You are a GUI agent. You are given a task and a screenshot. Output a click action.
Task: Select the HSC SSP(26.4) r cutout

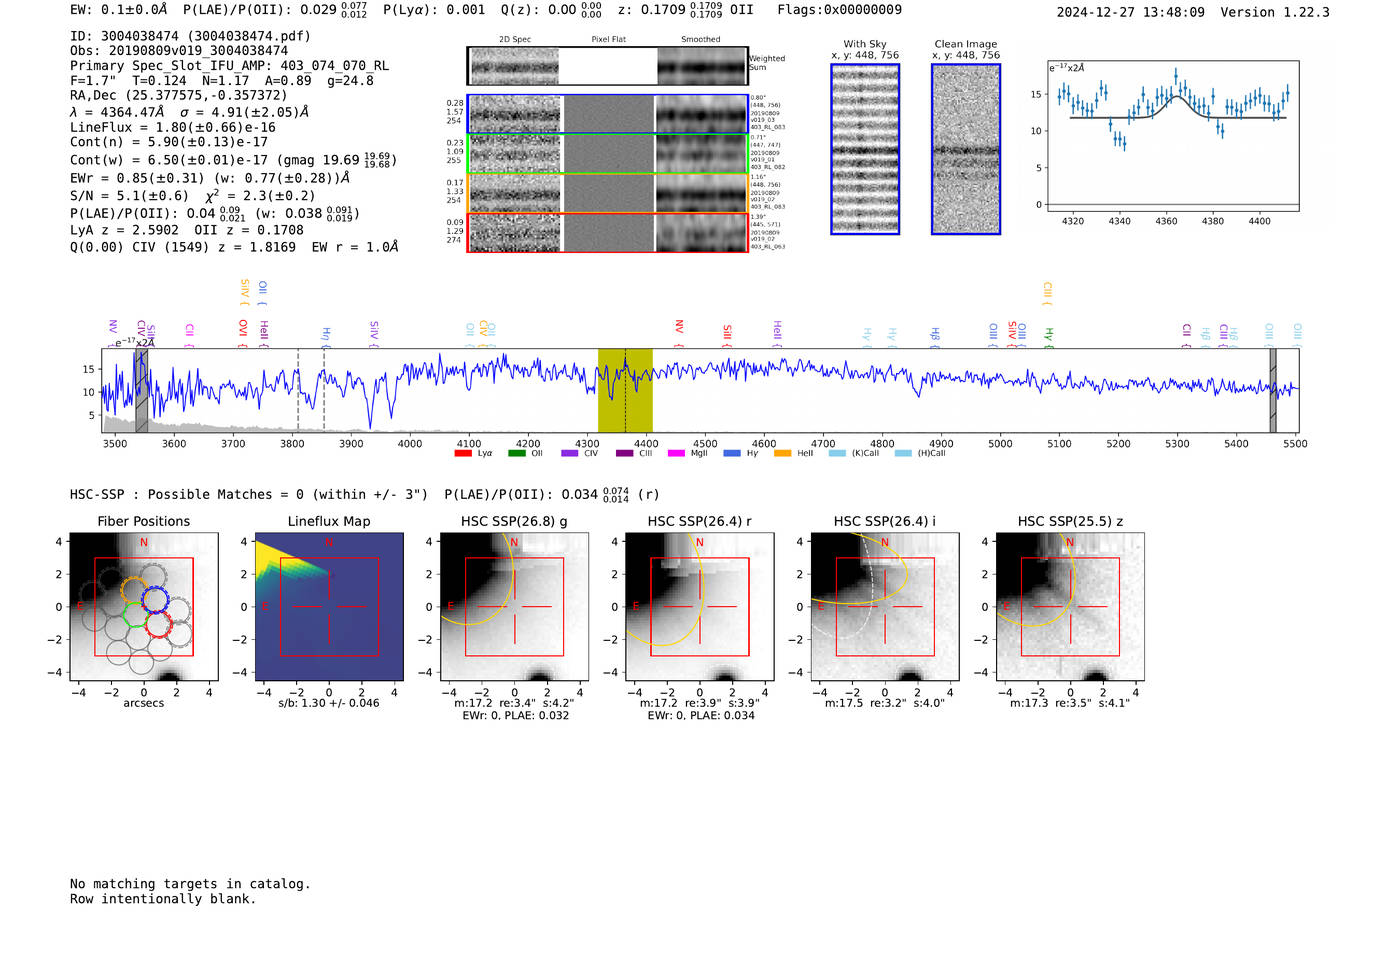click(699, 607)
